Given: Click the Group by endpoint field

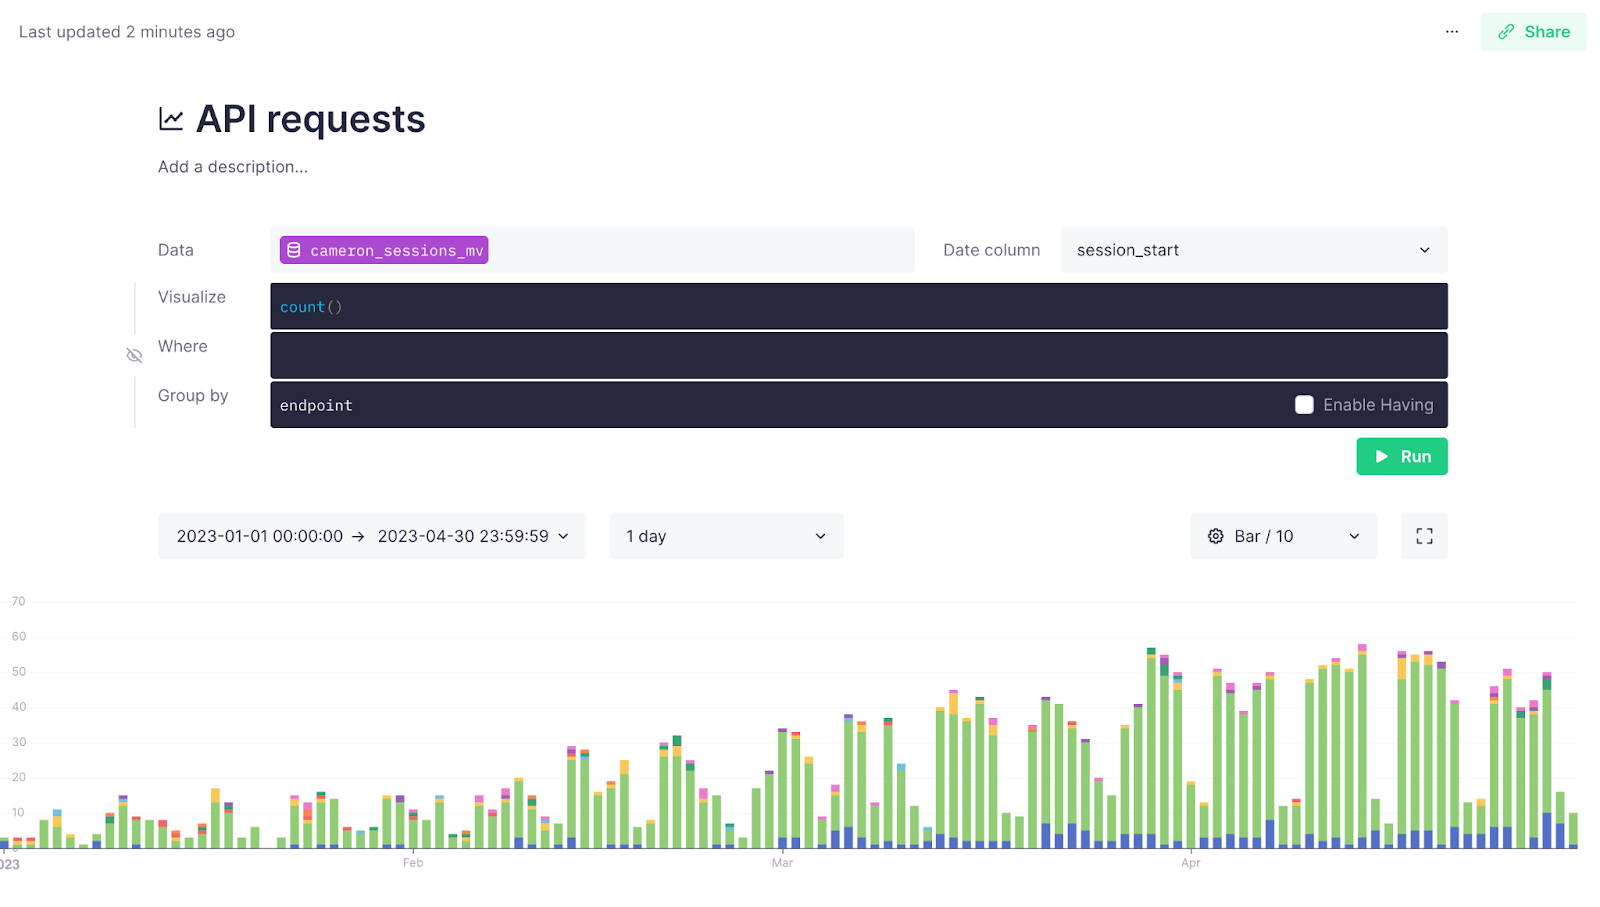Looking at the screenshot, I should point(780,405).
